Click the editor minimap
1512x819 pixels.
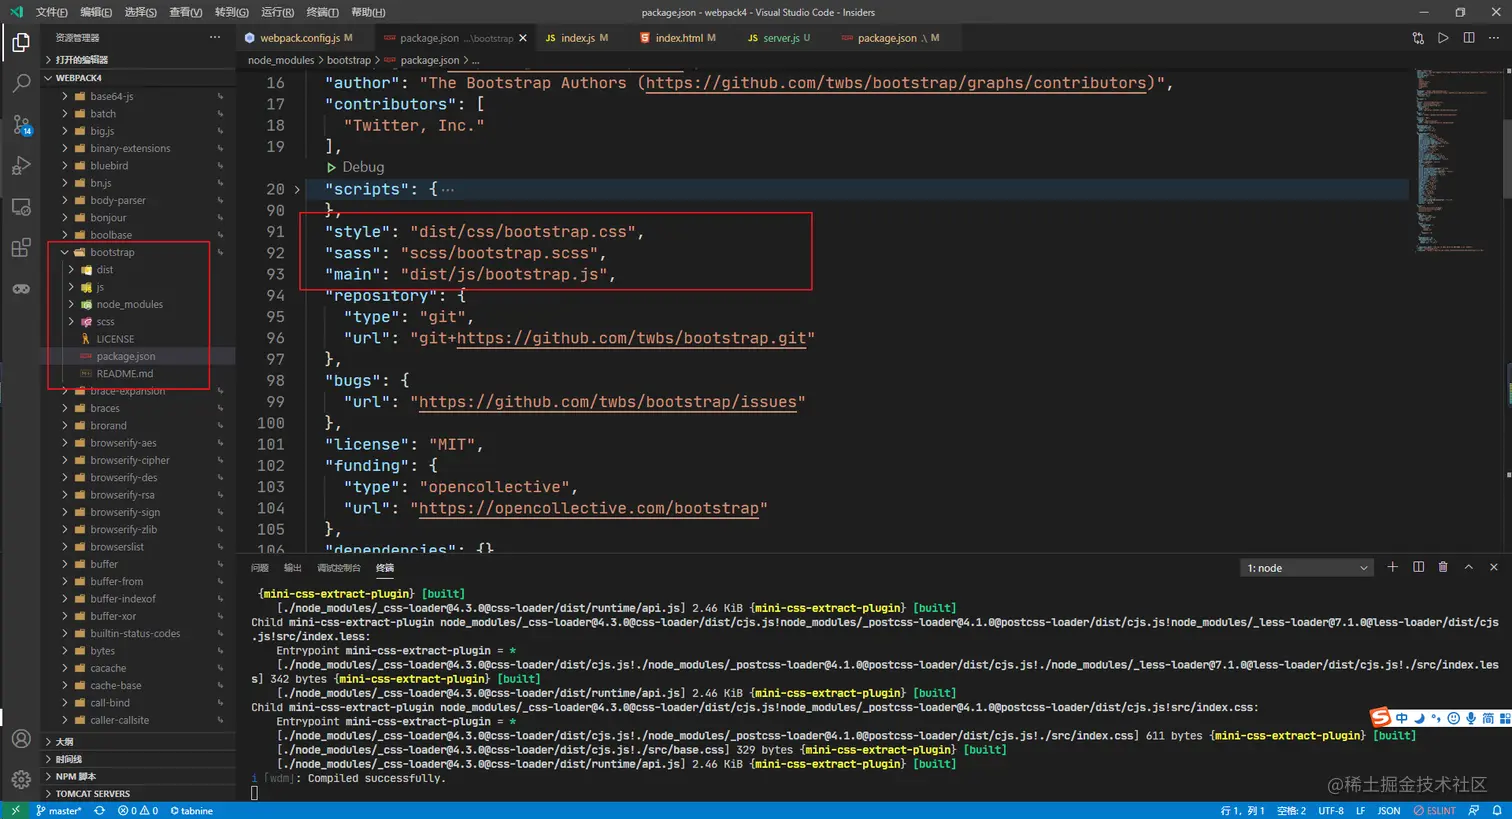click(1459, 160)
